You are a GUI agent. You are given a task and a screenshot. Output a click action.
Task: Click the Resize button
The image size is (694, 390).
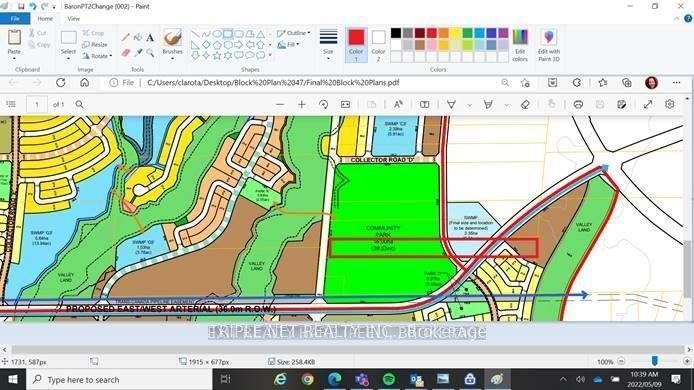95,45
